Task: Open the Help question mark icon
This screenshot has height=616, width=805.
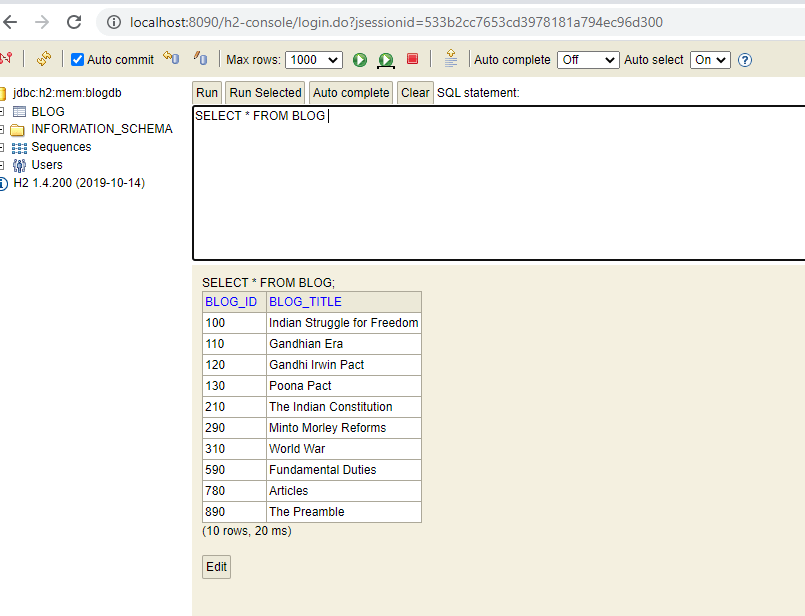Action: [745, 60]
